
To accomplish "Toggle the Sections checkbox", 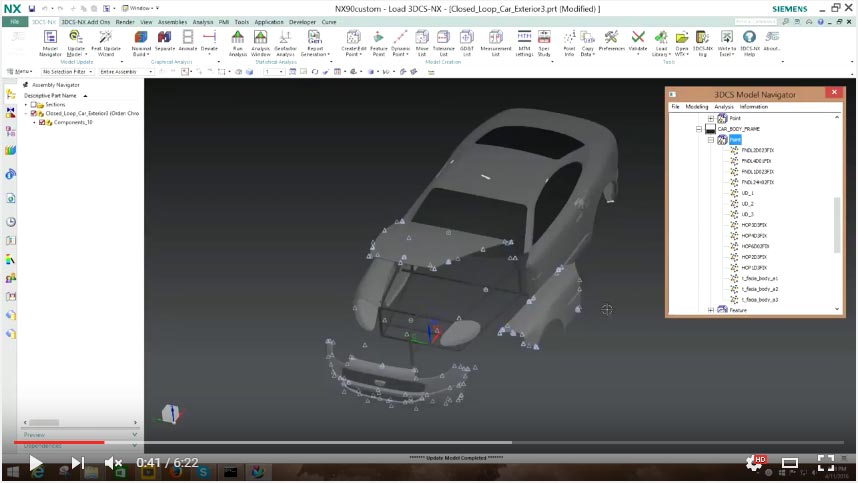I will click(x=33, y=104).
